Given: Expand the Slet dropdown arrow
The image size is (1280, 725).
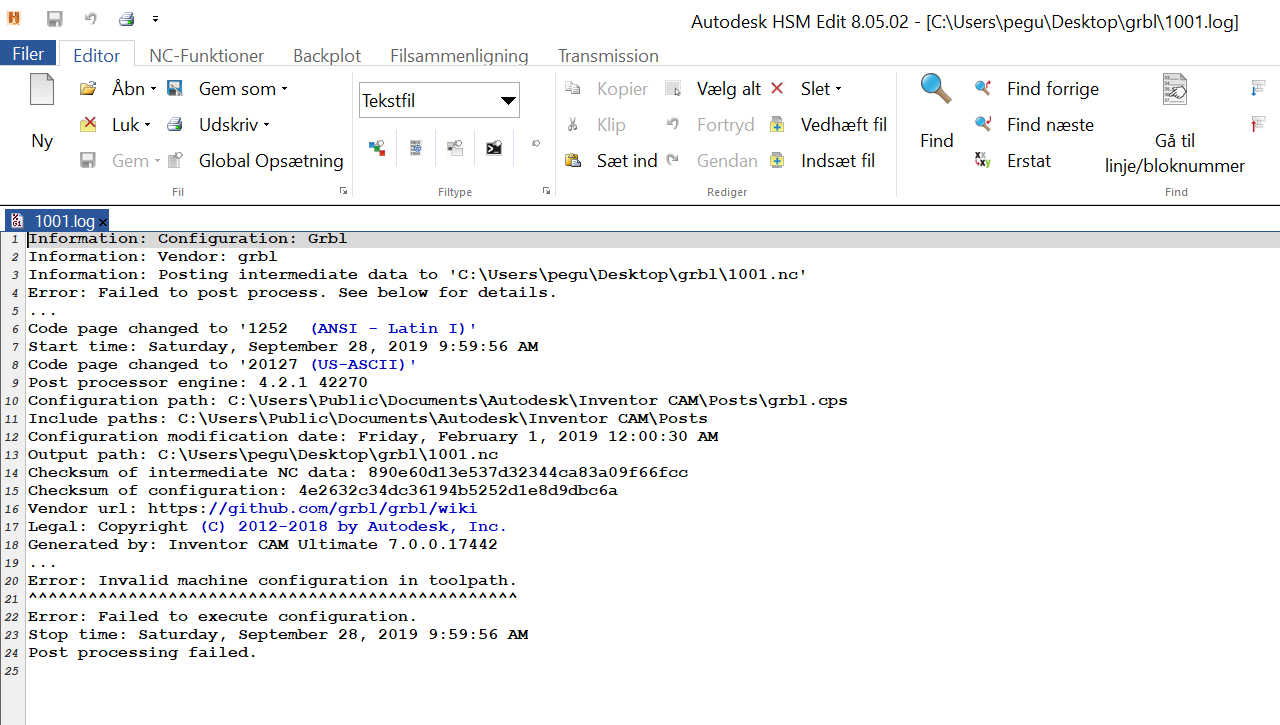Looking at the screenshot, I should 838,89.
